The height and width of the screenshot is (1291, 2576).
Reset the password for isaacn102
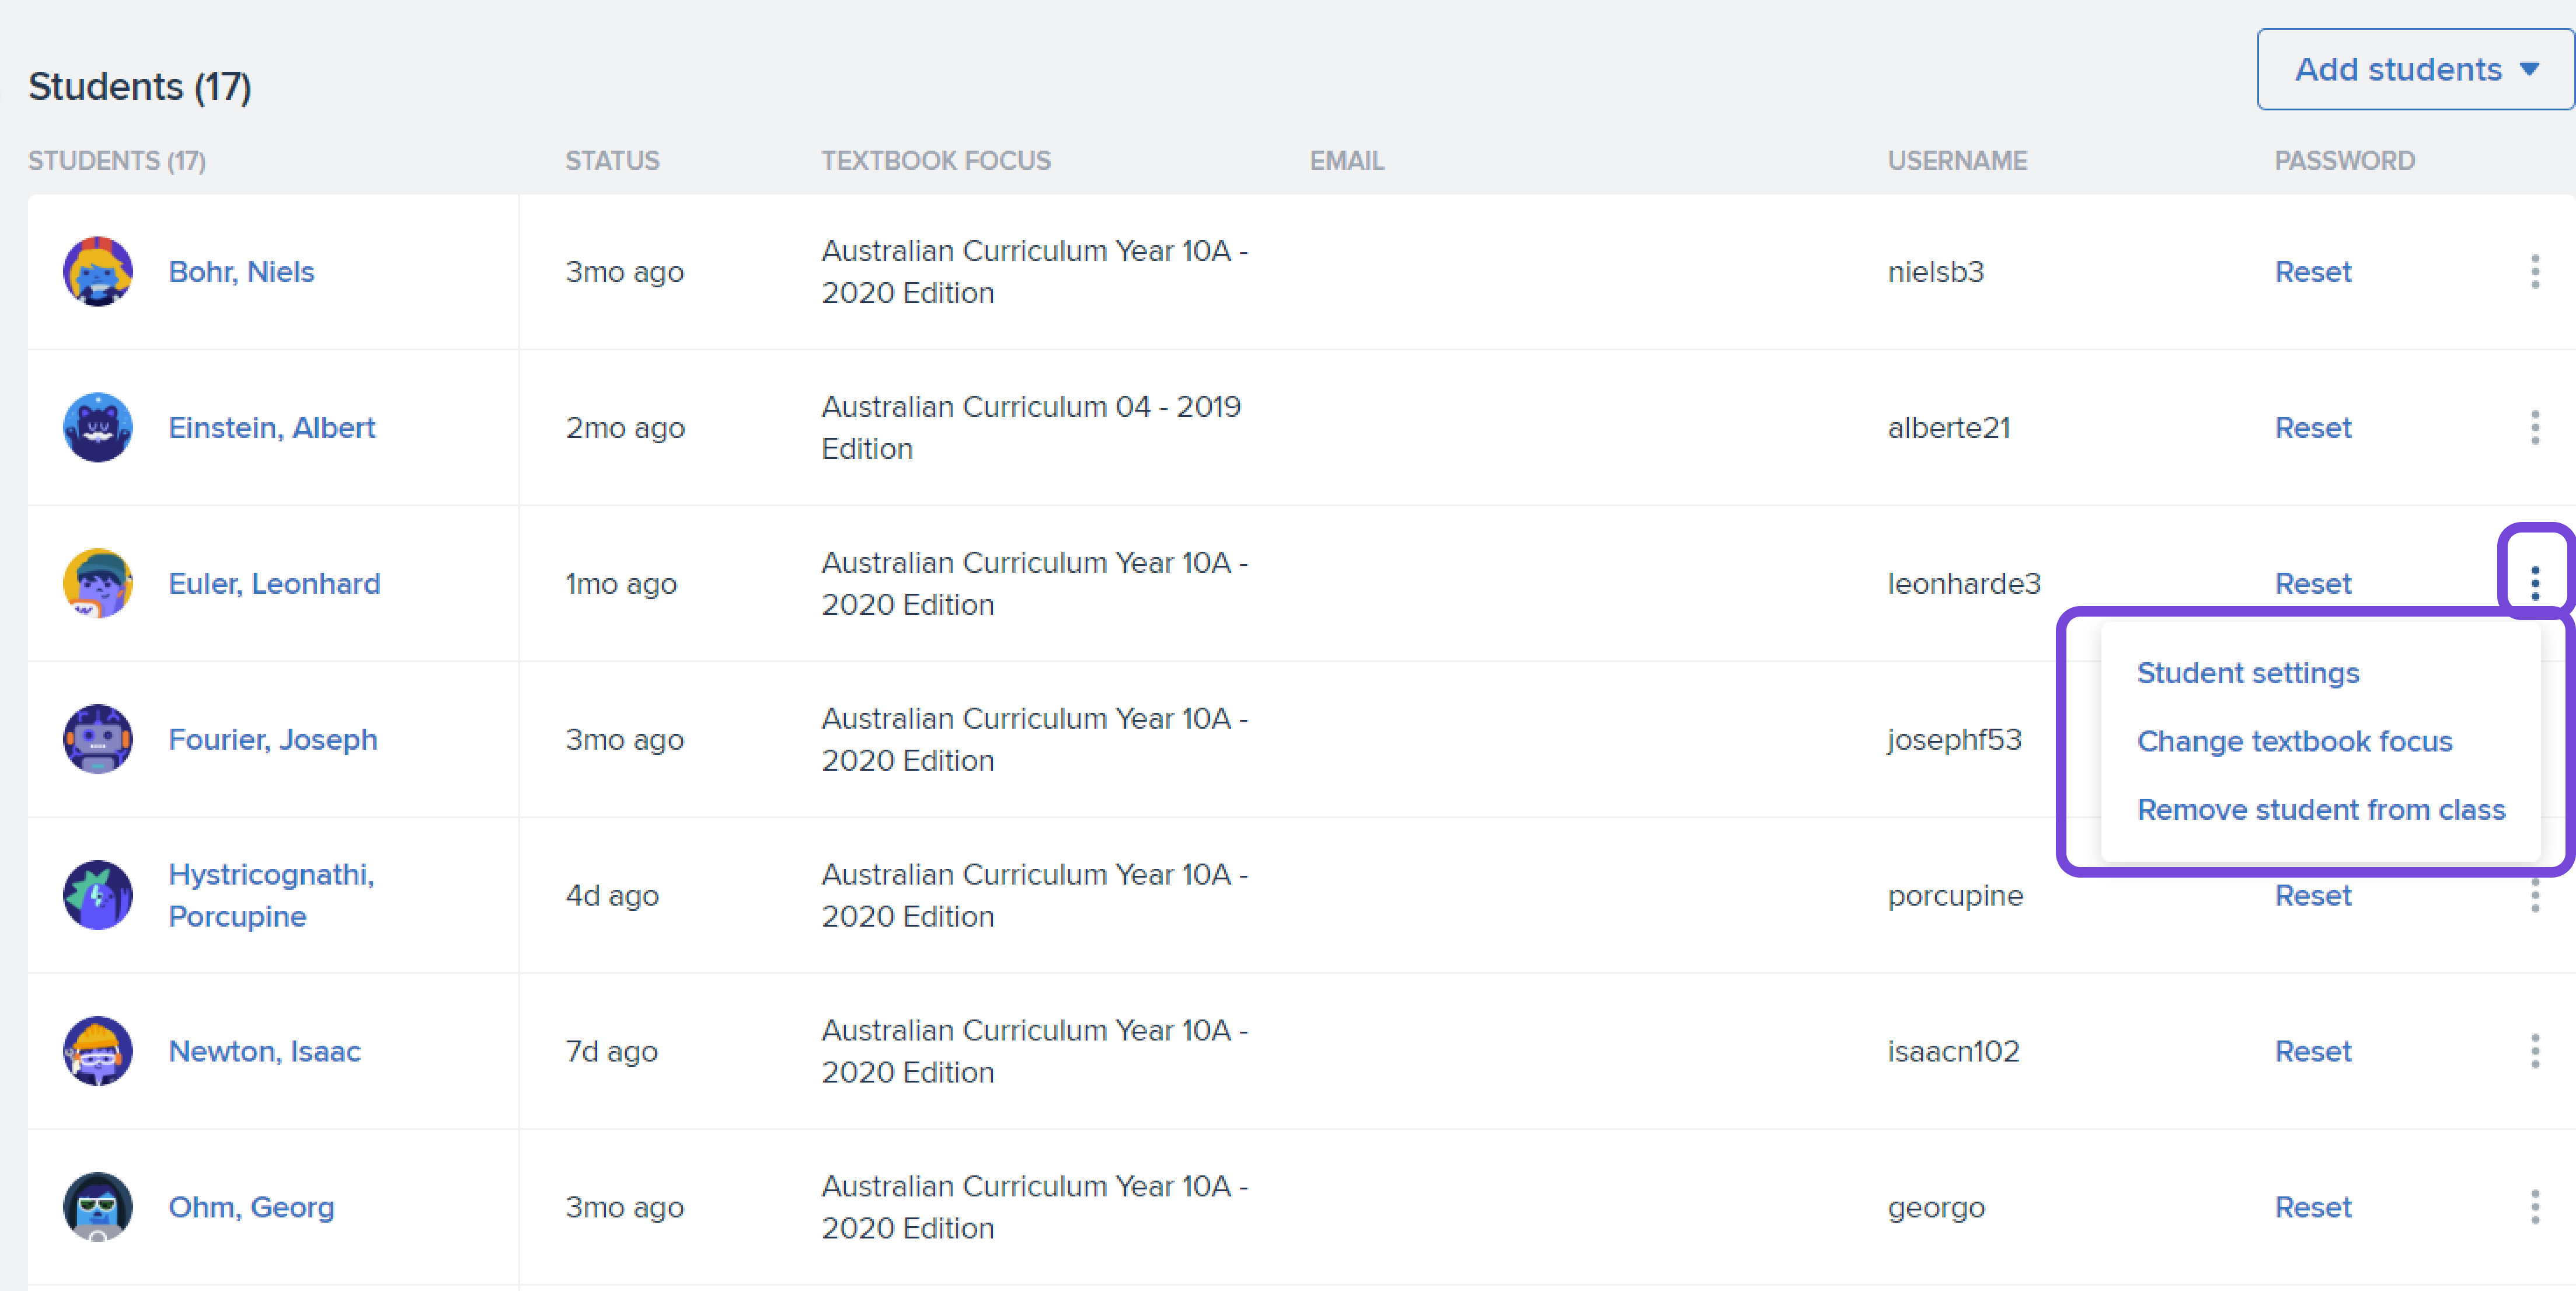[x=2313, y=1051]
